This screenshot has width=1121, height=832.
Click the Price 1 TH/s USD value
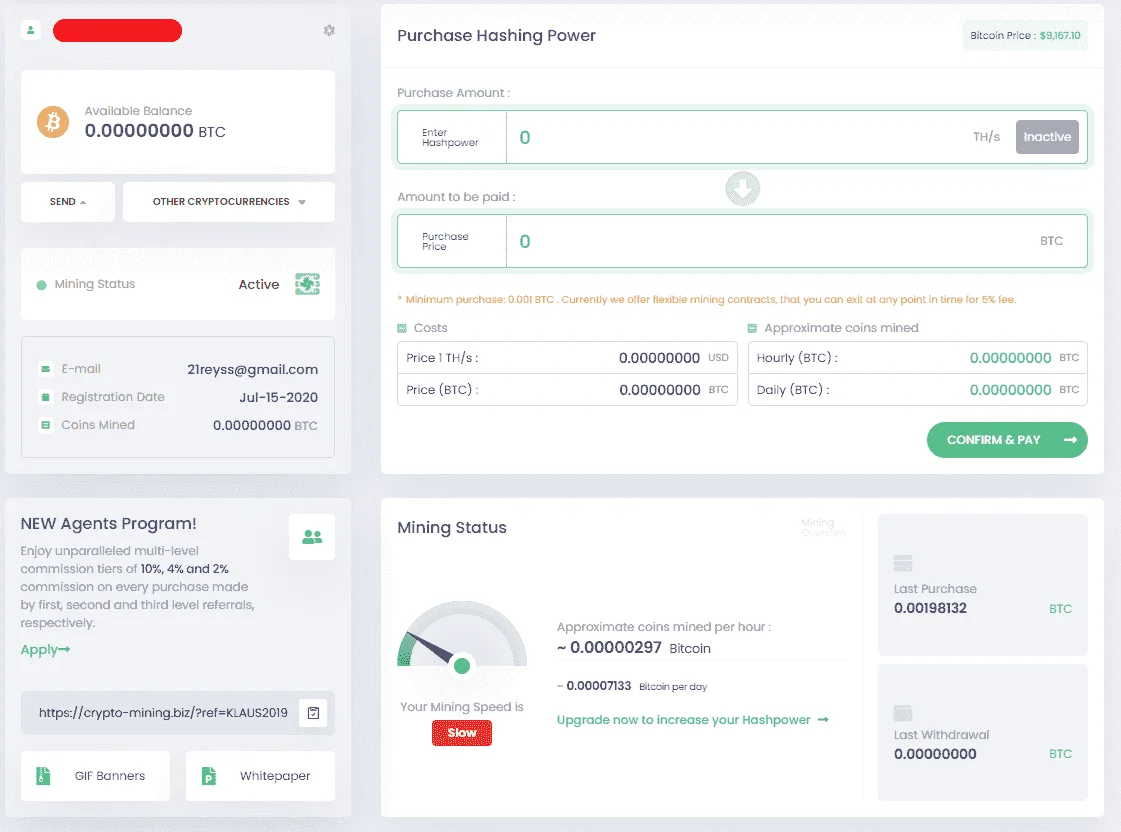pyautogui.click(x=659, y=358)
